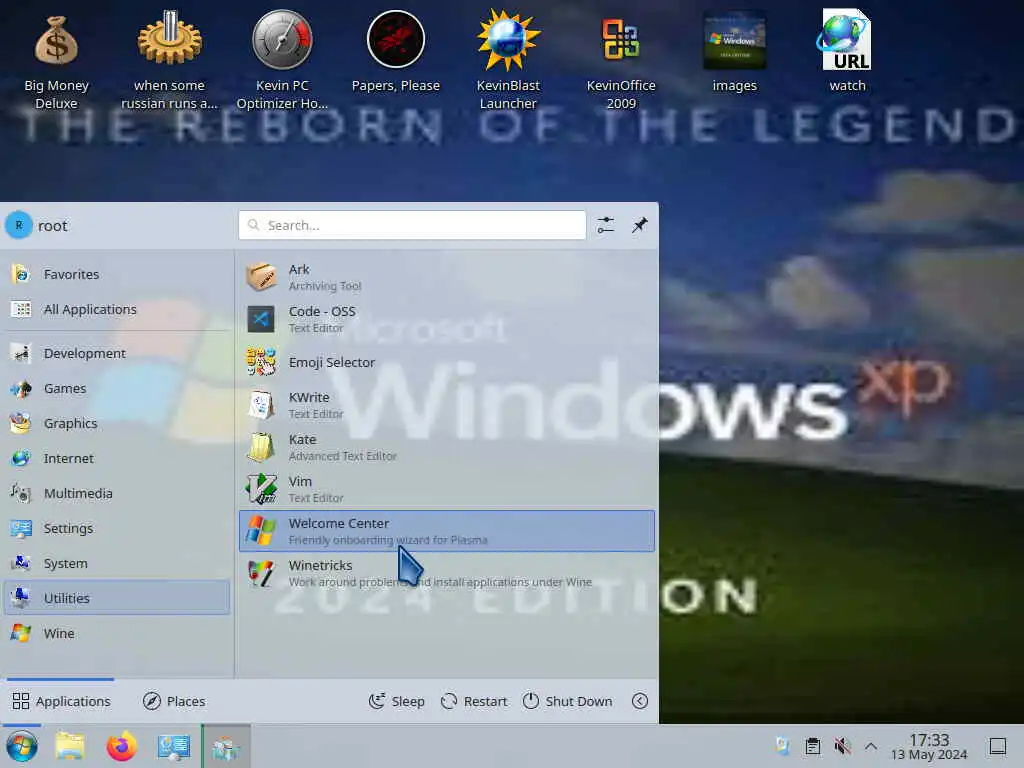Open the watch URL desktop shortcut
Viewport: 1024px width, 768px height.
847,51
